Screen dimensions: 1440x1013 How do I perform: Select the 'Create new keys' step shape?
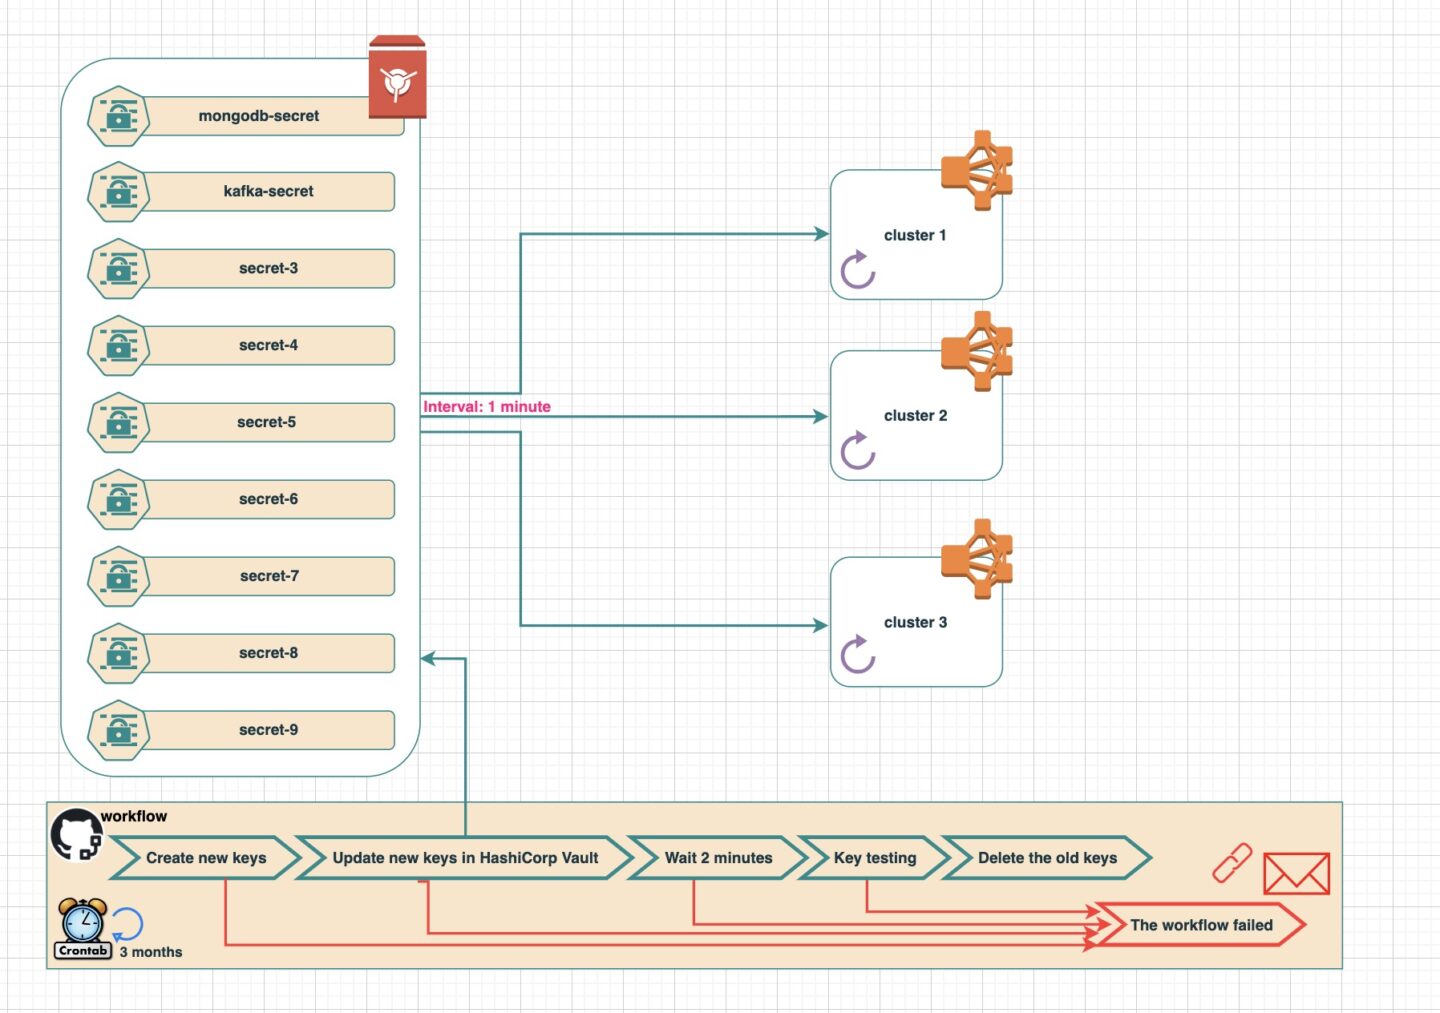[205, 858]
